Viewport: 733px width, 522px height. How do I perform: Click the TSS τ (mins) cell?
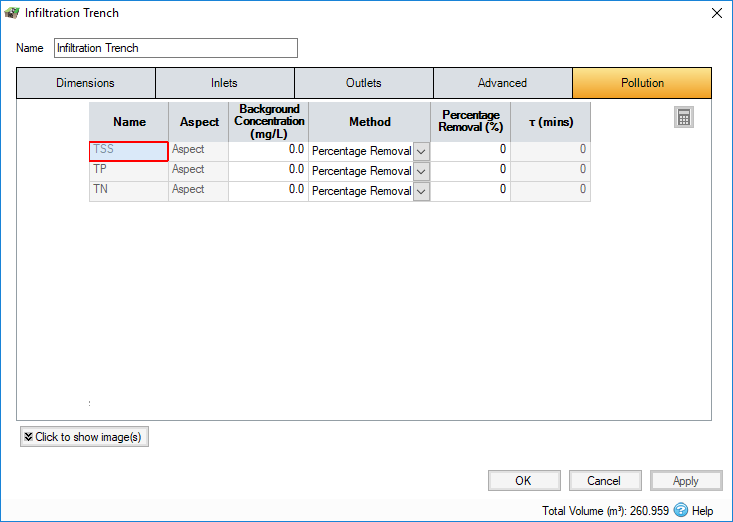click(551, 151)
